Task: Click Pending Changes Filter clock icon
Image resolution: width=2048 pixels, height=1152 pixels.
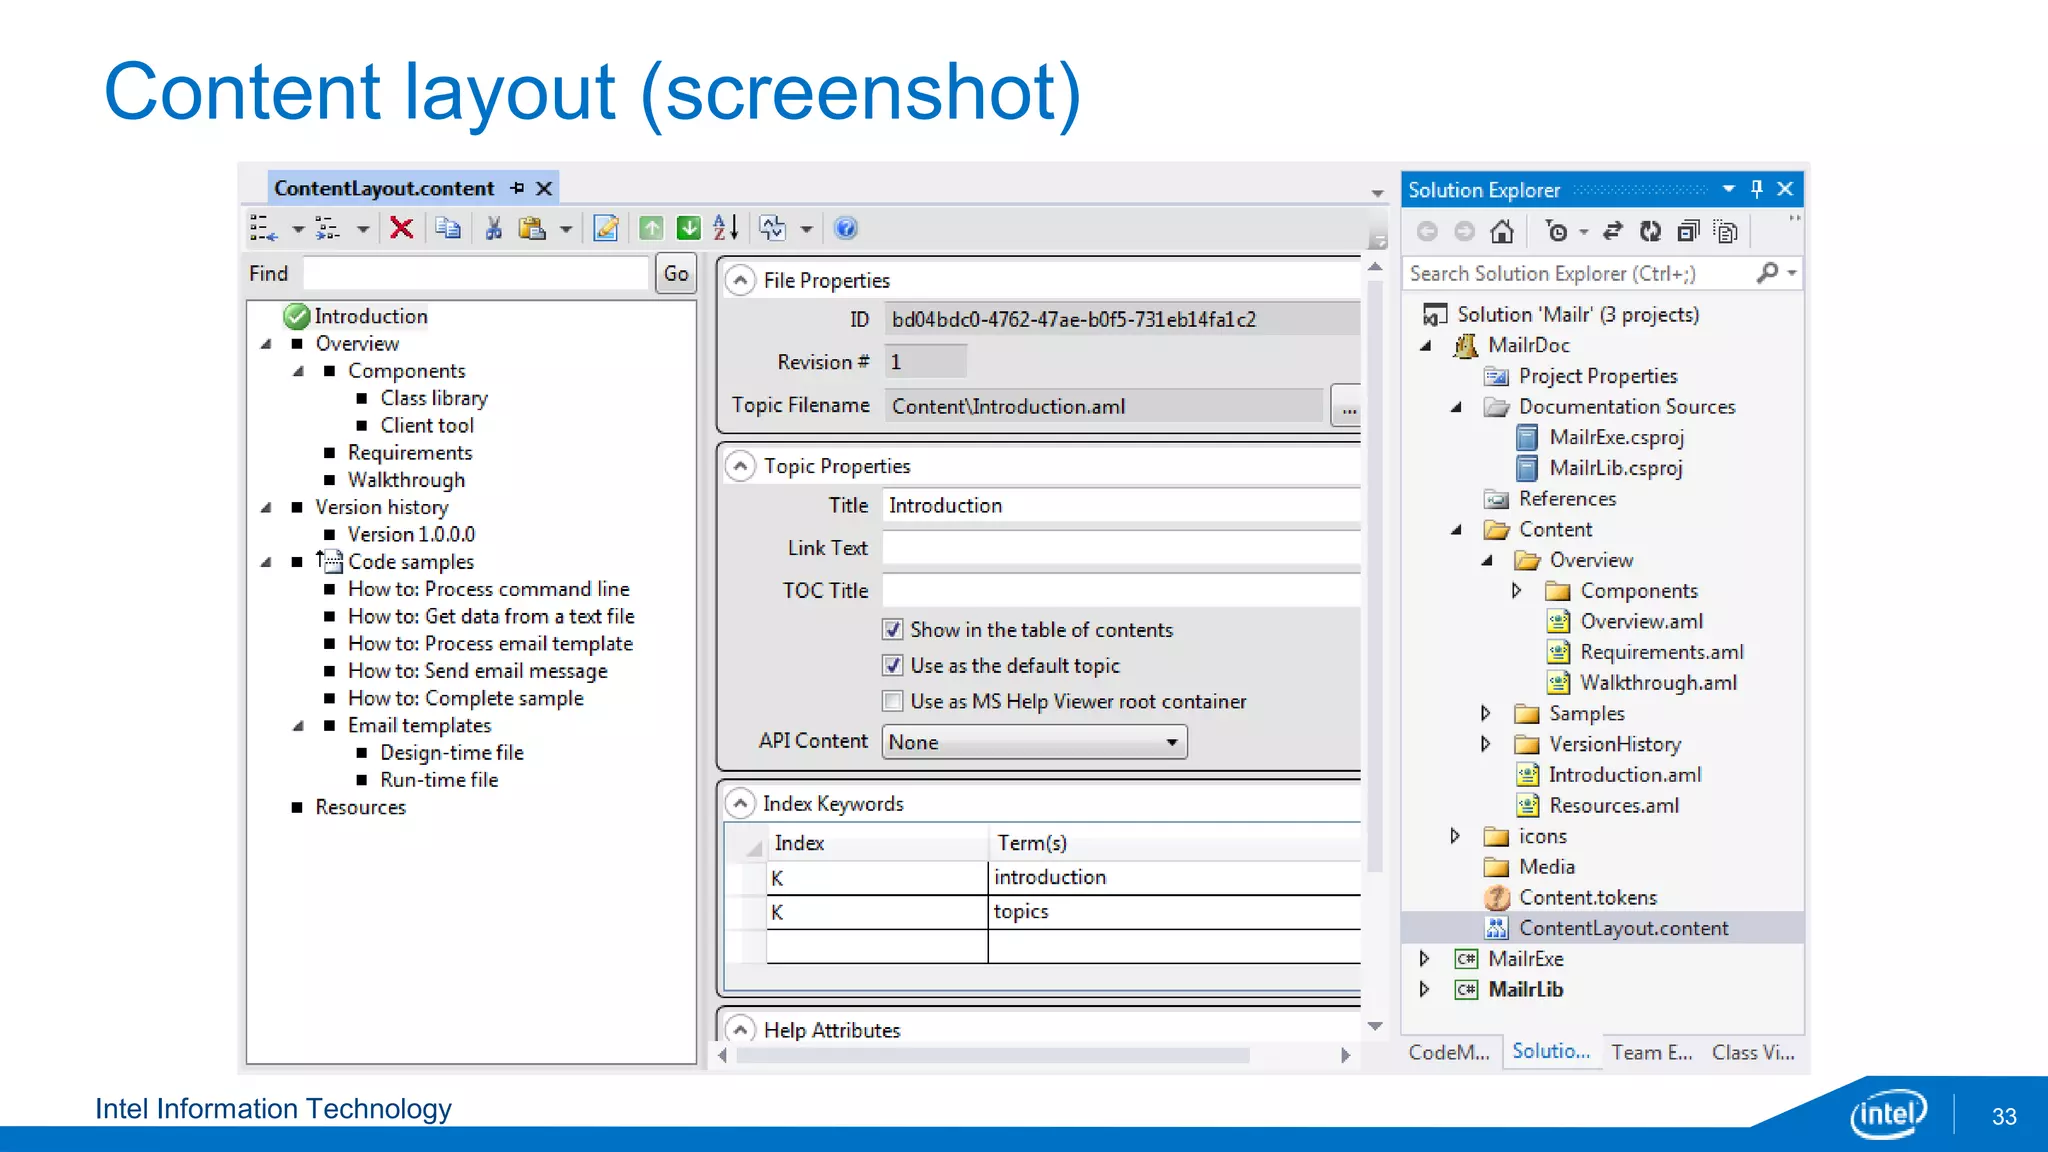Action: 1556,232
